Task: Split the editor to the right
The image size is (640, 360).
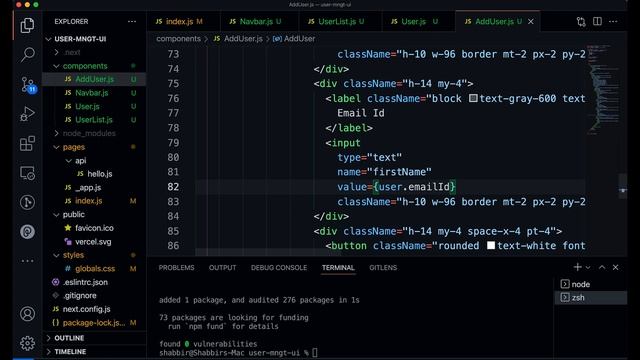Action: pyautogui.click(x=597, y=22)
